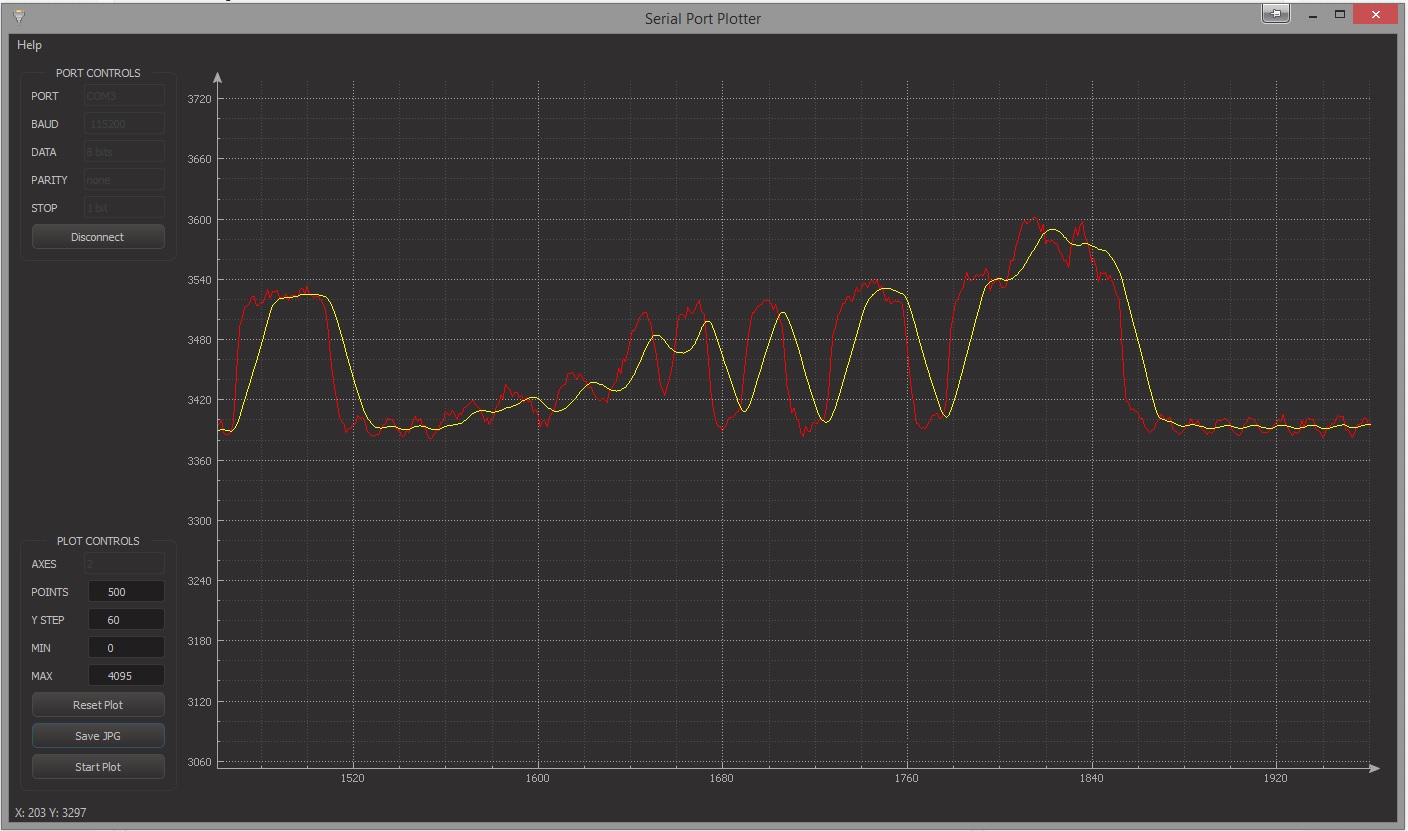Viewport: 1408px width, 831px height.
Task: Maximize the Serial Port Plotter window
Action: (1340, 15)
